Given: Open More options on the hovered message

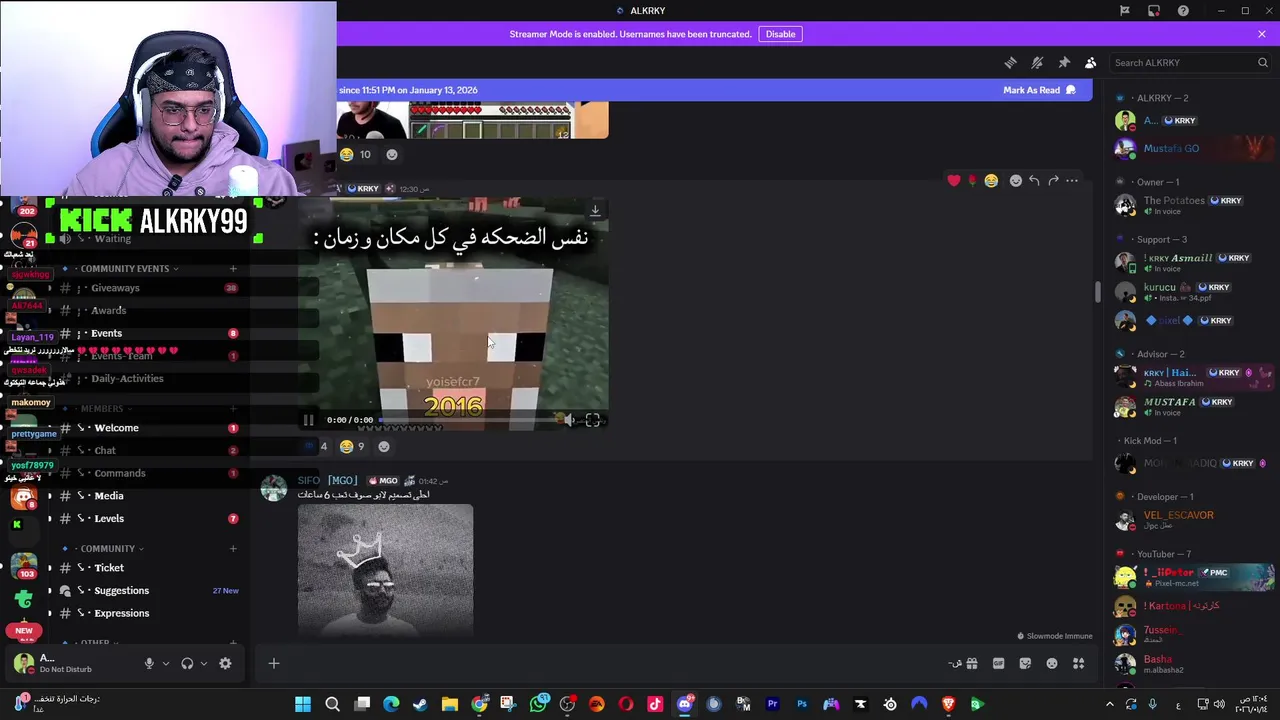Looking at the screenshot, I should coord(1072,181).
